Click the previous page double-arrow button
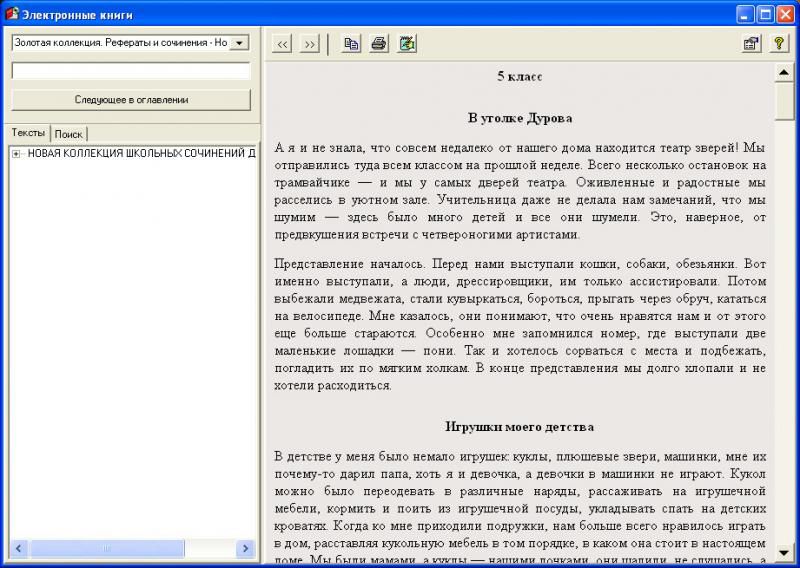Viewport: 800px width, 568px height. [x=282, y=44]
